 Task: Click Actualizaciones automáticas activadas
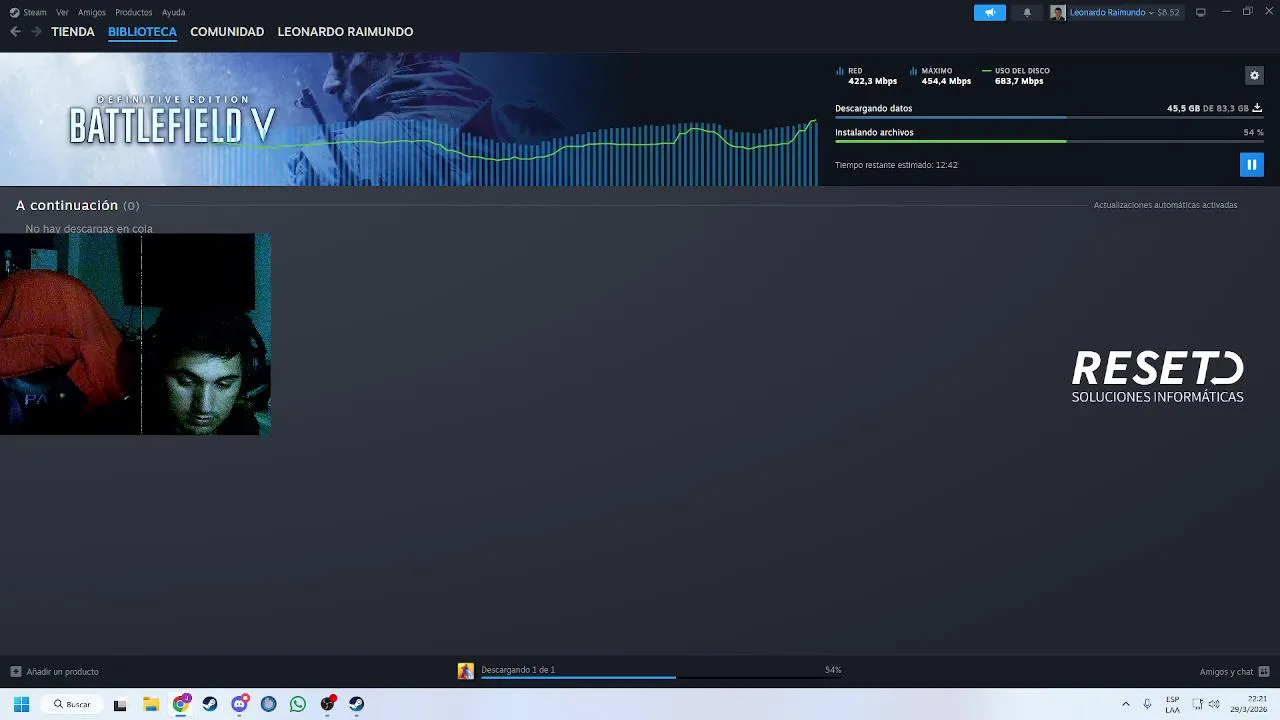1165,205
